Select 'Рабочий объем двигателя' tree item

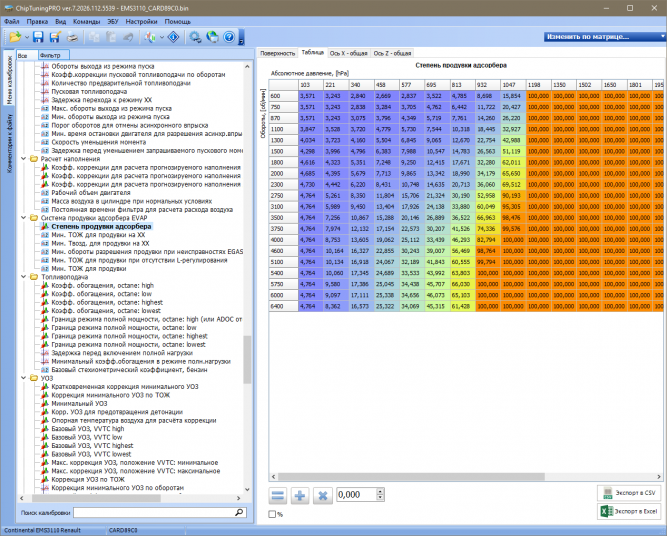click(x=91, y=193)
